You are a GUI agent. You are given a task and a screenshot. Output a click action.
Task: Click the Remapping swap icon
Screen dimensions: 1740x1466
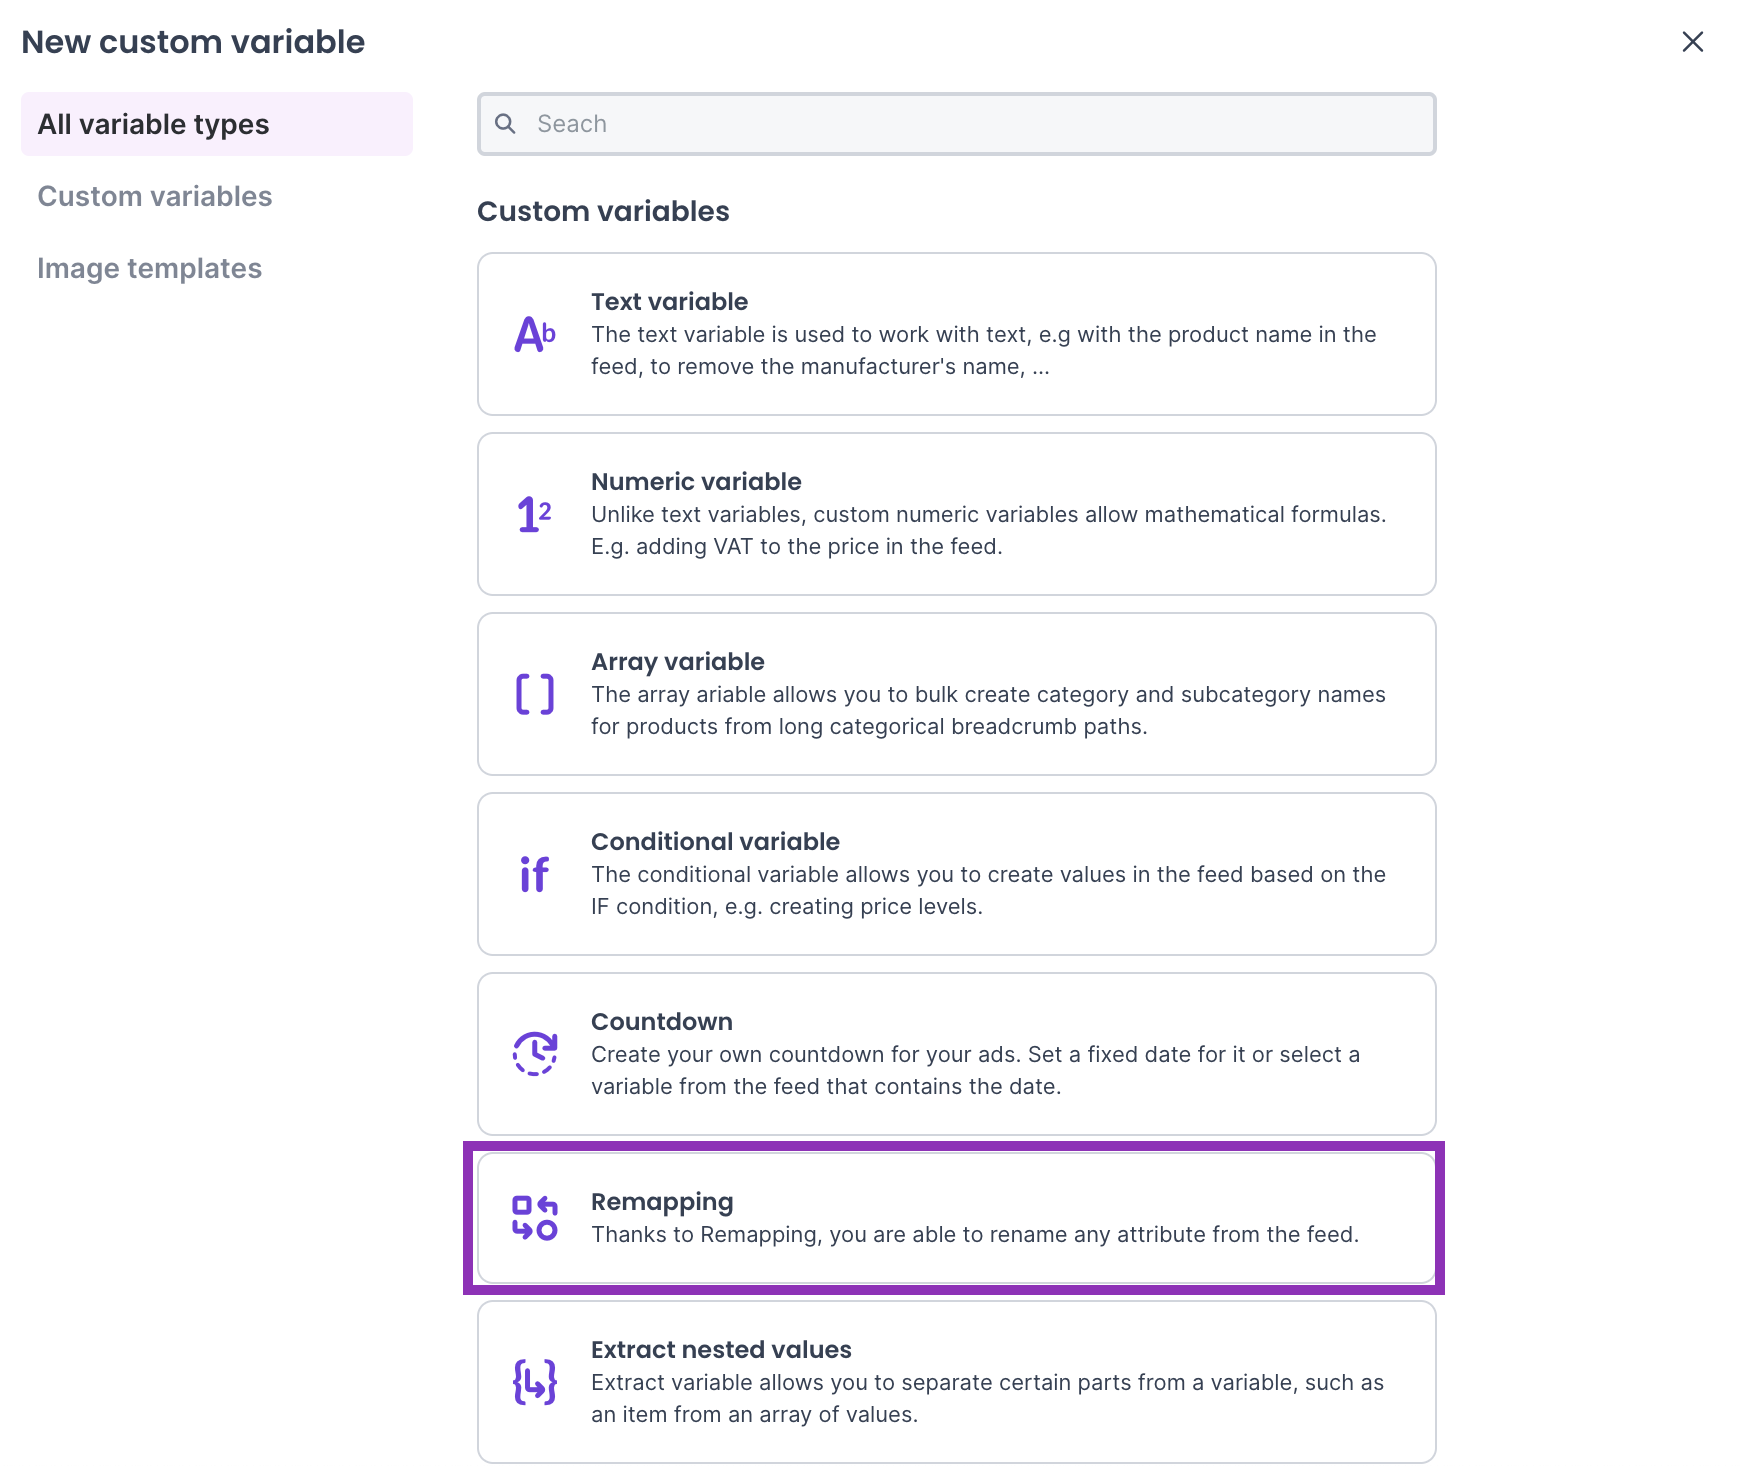pyautogui.click(x=534, y=1218)
